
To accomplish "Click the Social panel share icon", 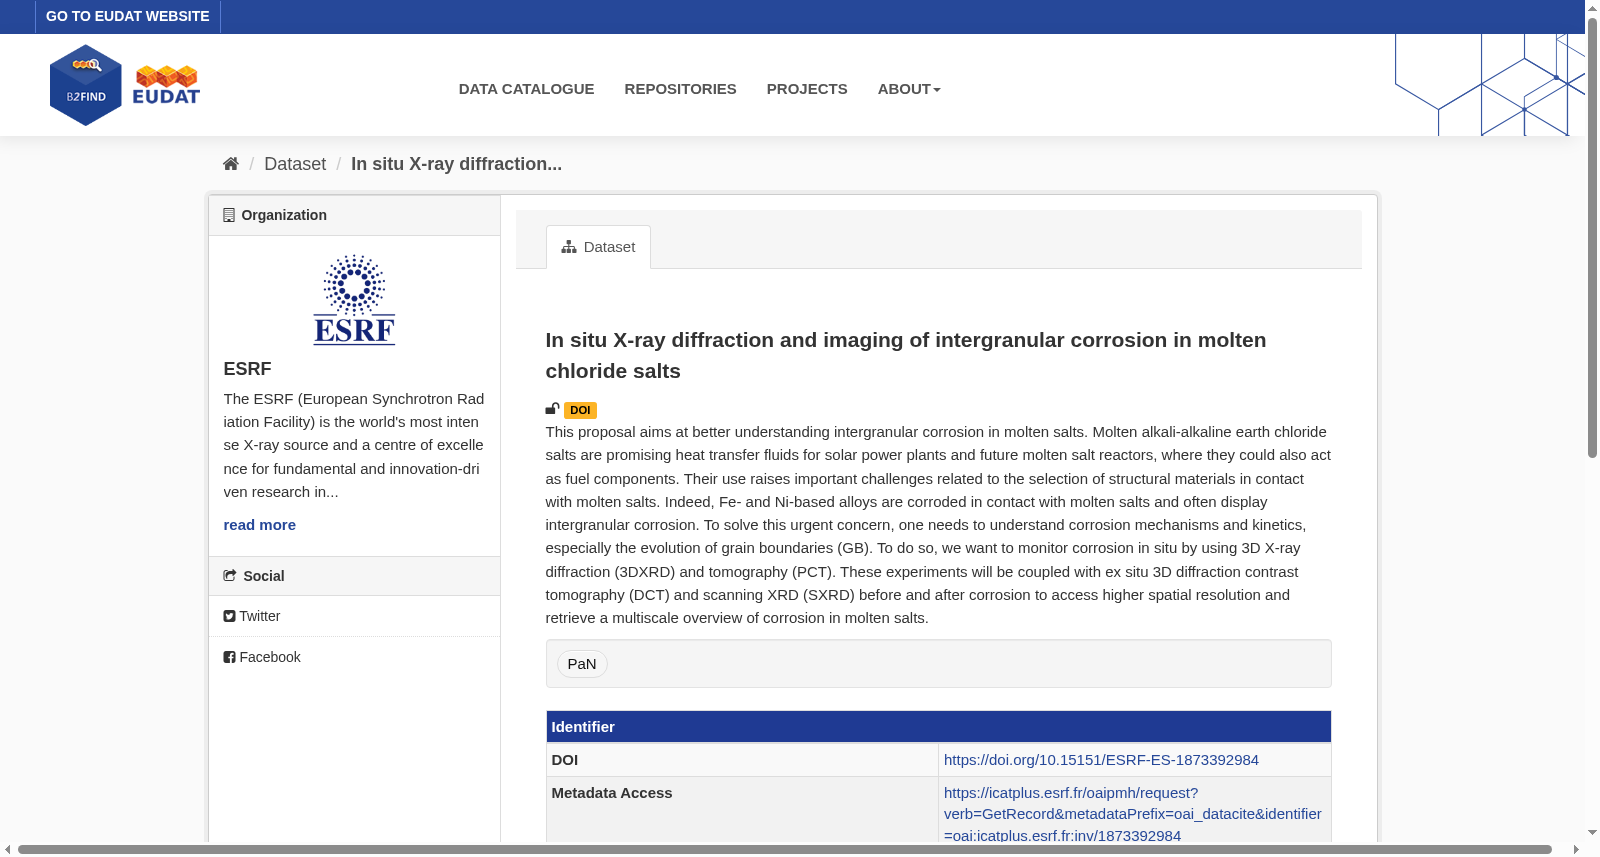I will [x=230, y=576].
